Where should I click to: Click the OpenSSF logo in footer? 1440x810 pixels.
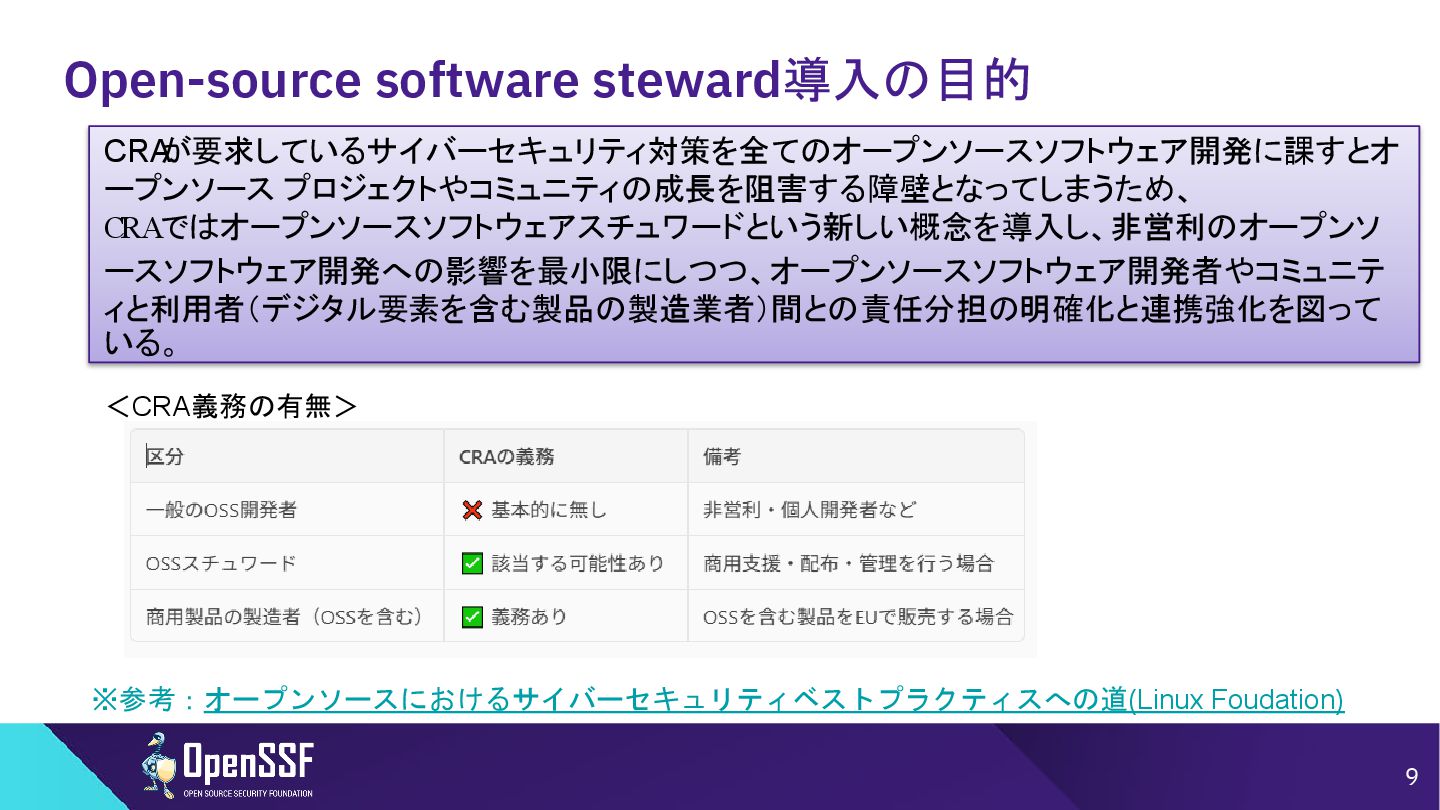click(227, 766)
